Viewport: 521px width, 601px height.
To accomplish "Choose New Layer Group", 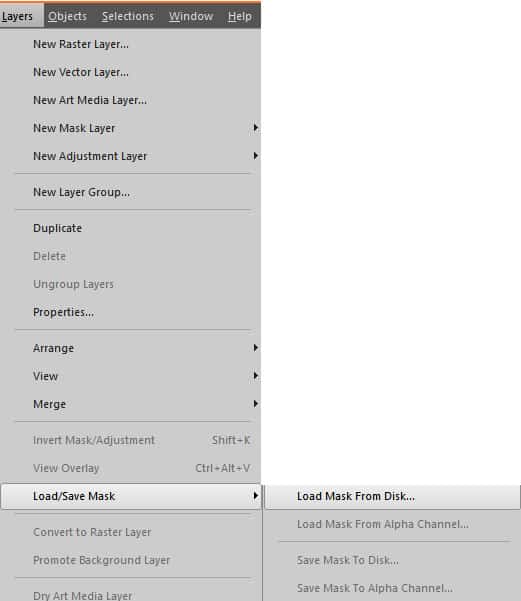I will point(130,192).
